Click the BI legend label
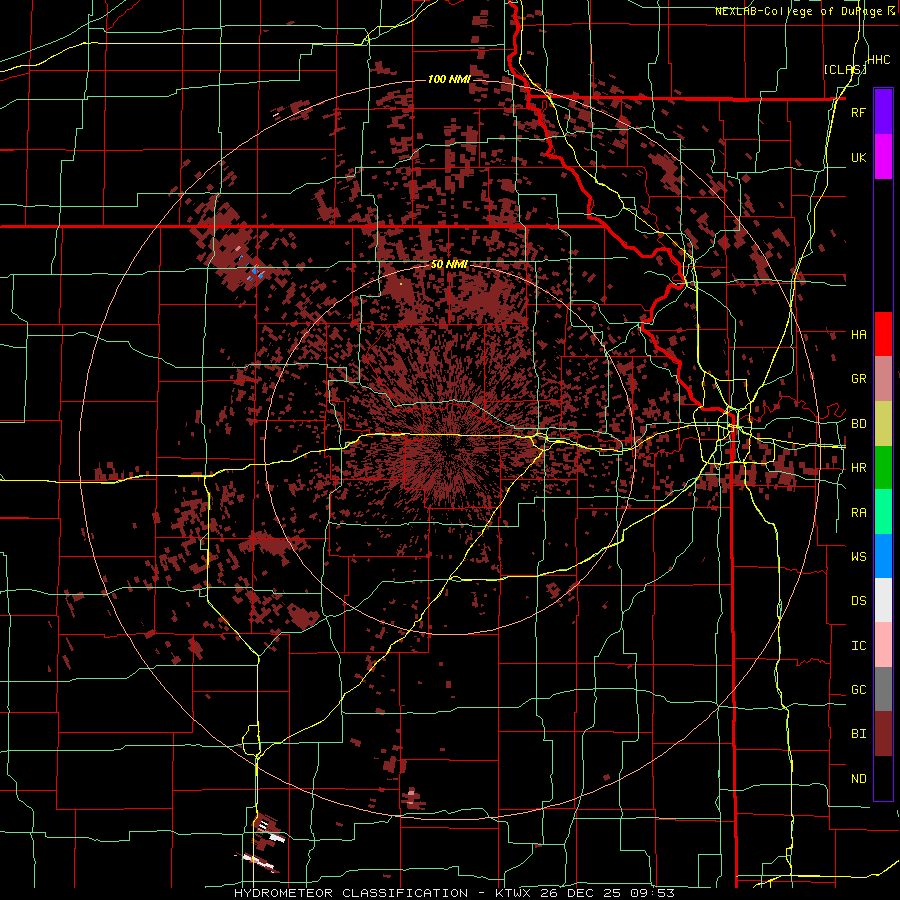900x900 pixels. pos(858,734)
